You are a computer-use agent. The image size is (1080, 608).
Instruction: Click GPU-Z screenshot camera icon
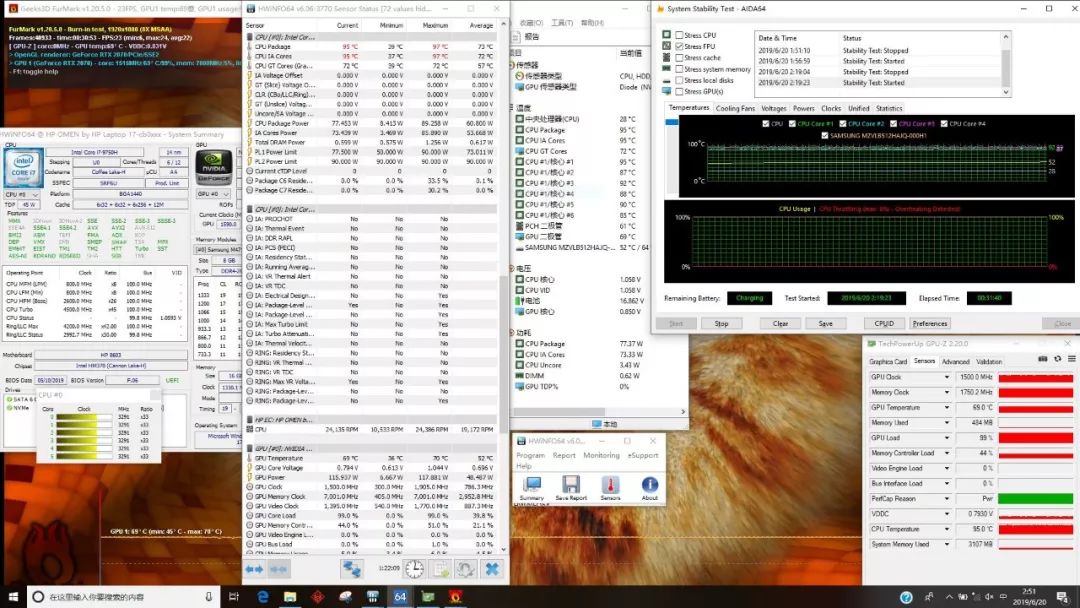pyautogui.click(x=1043, y=359)
